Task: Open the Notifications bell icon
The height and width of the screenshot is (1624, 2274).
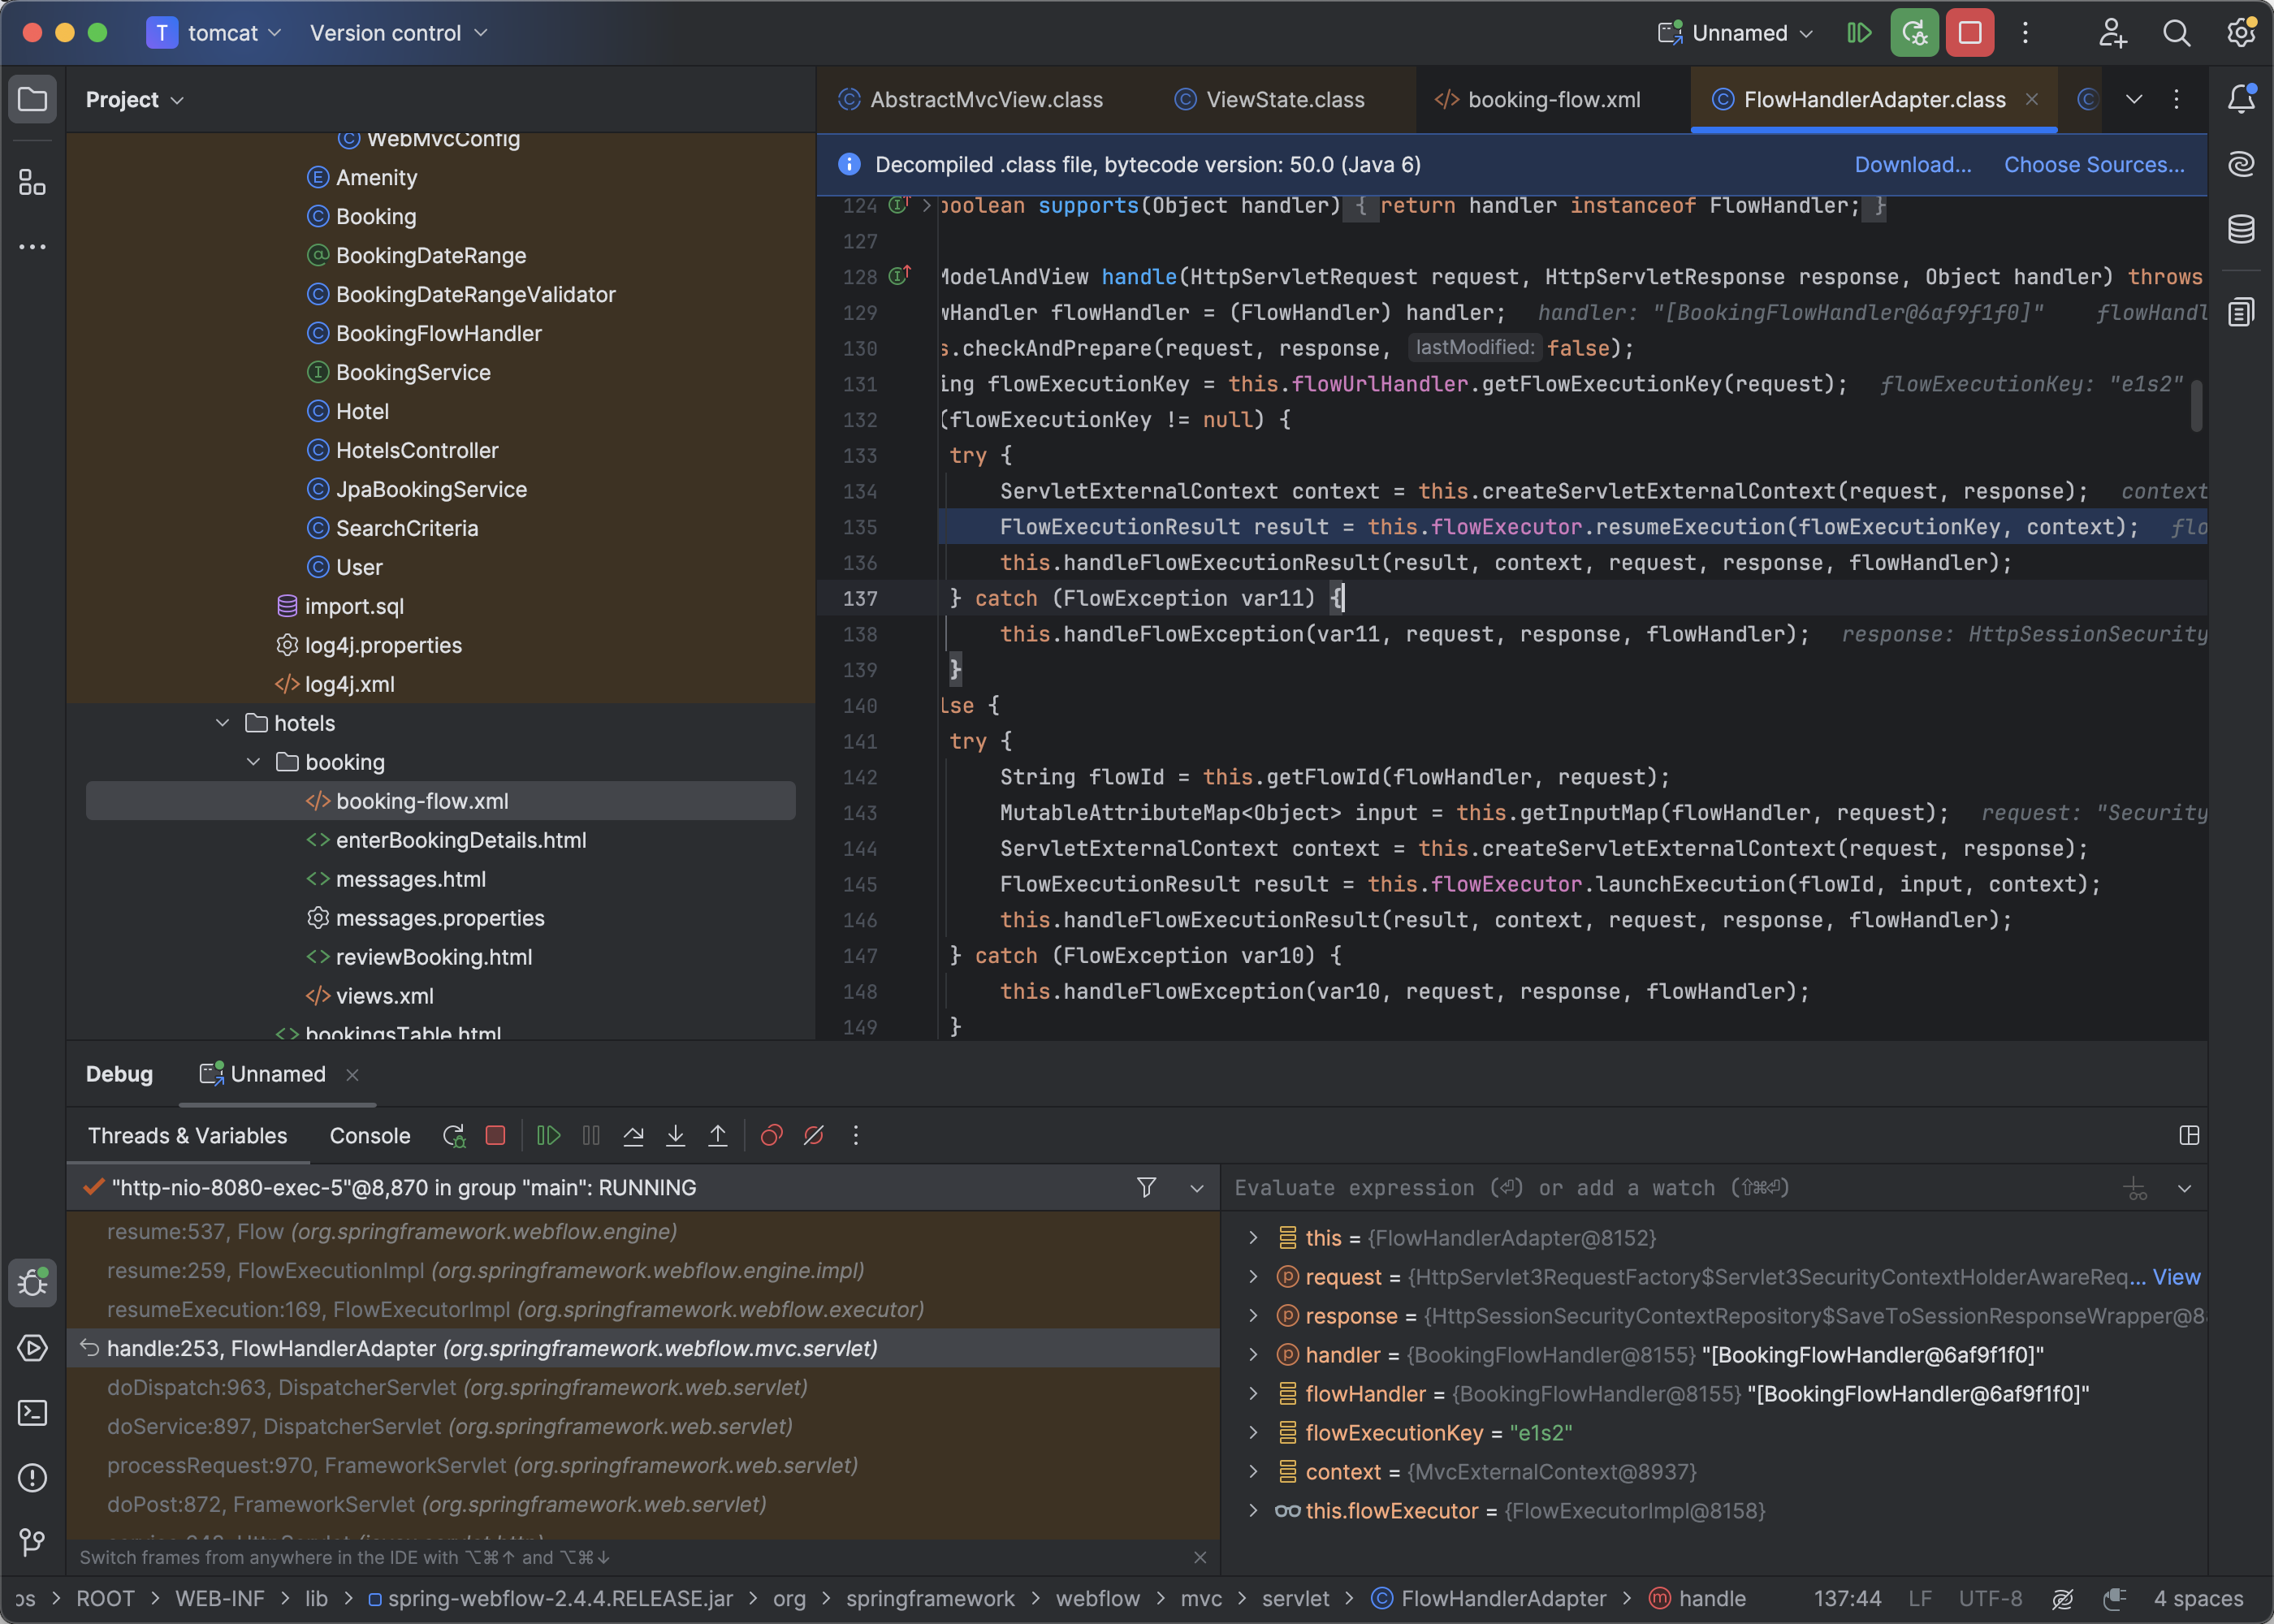Action: (2241, 98)
